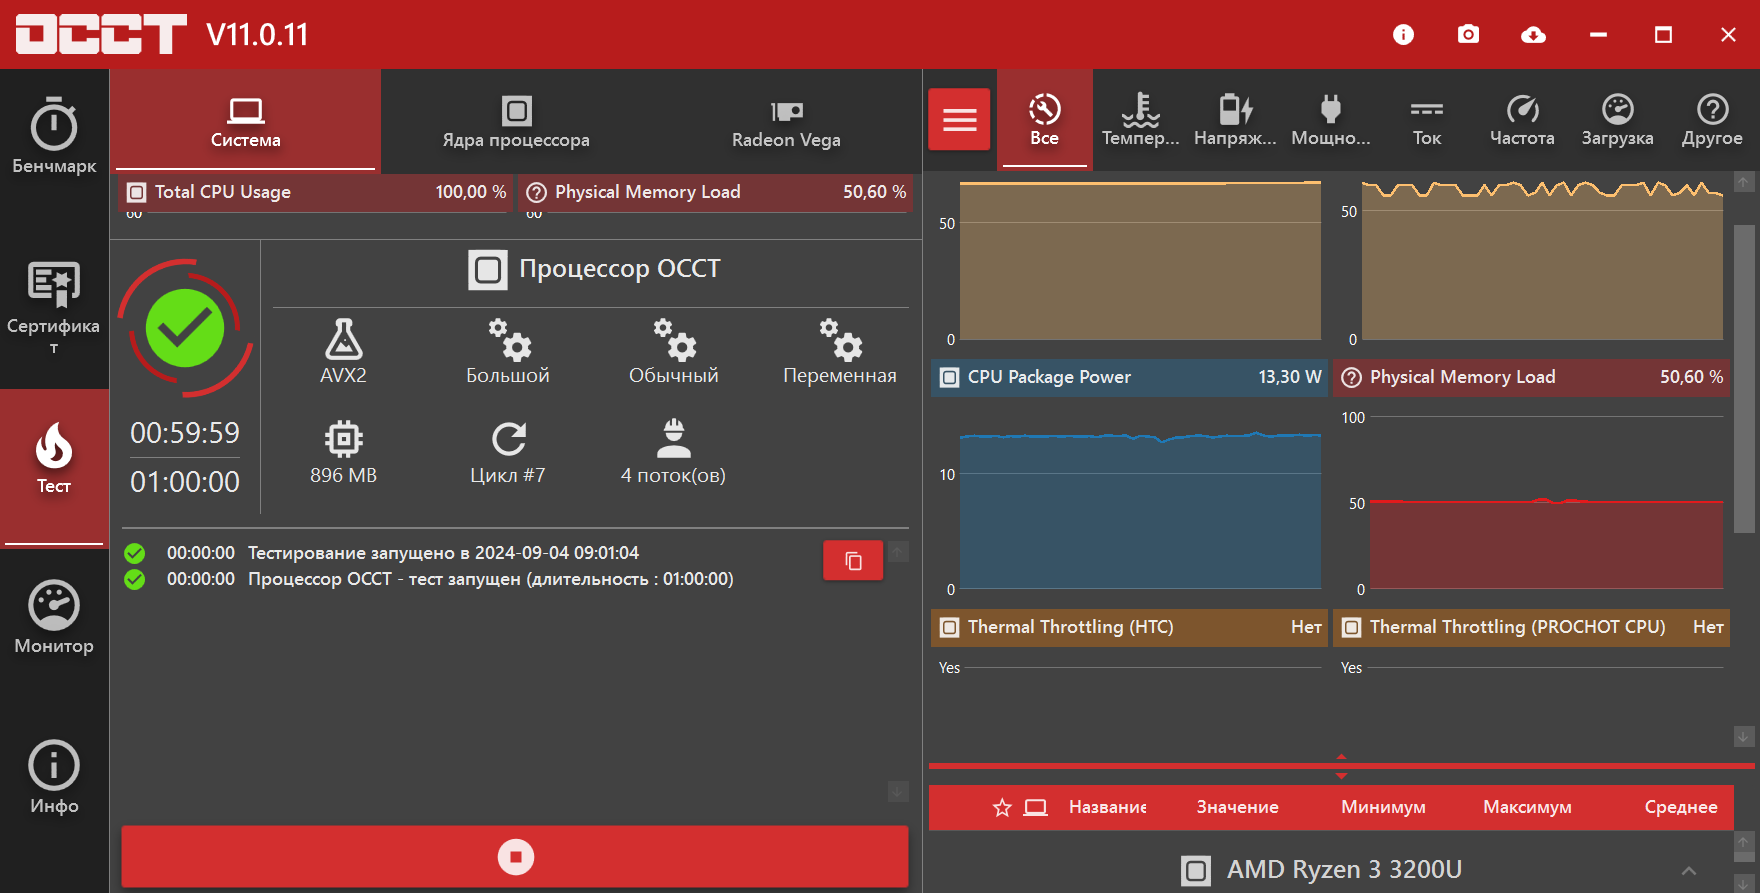Switch to the Система tab
The width and height of the screenshot is (1760, 893).
pyautogui.click(x=246, y=122)
